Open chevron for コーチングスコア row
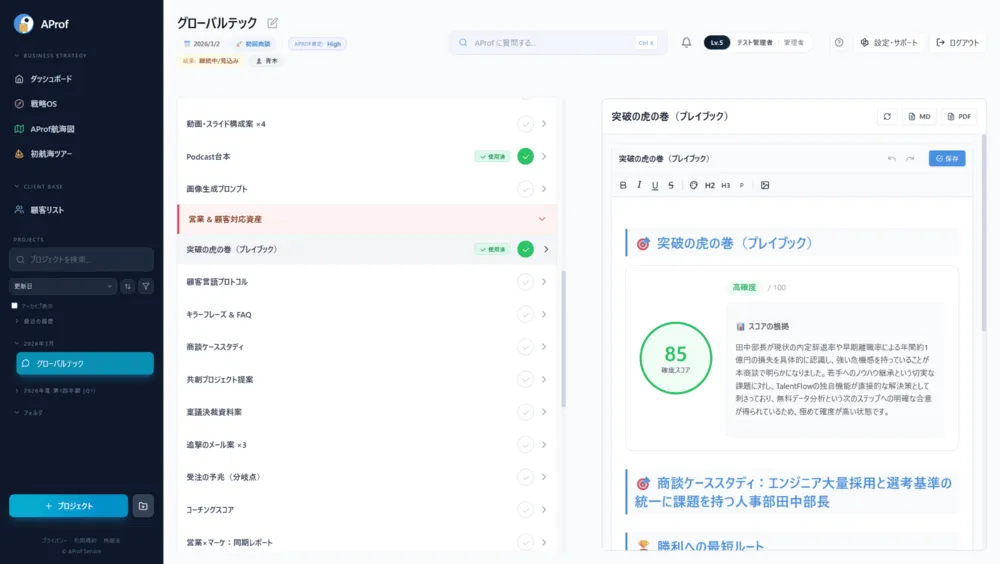The image size is (1000, 564). tap(544, 510)
